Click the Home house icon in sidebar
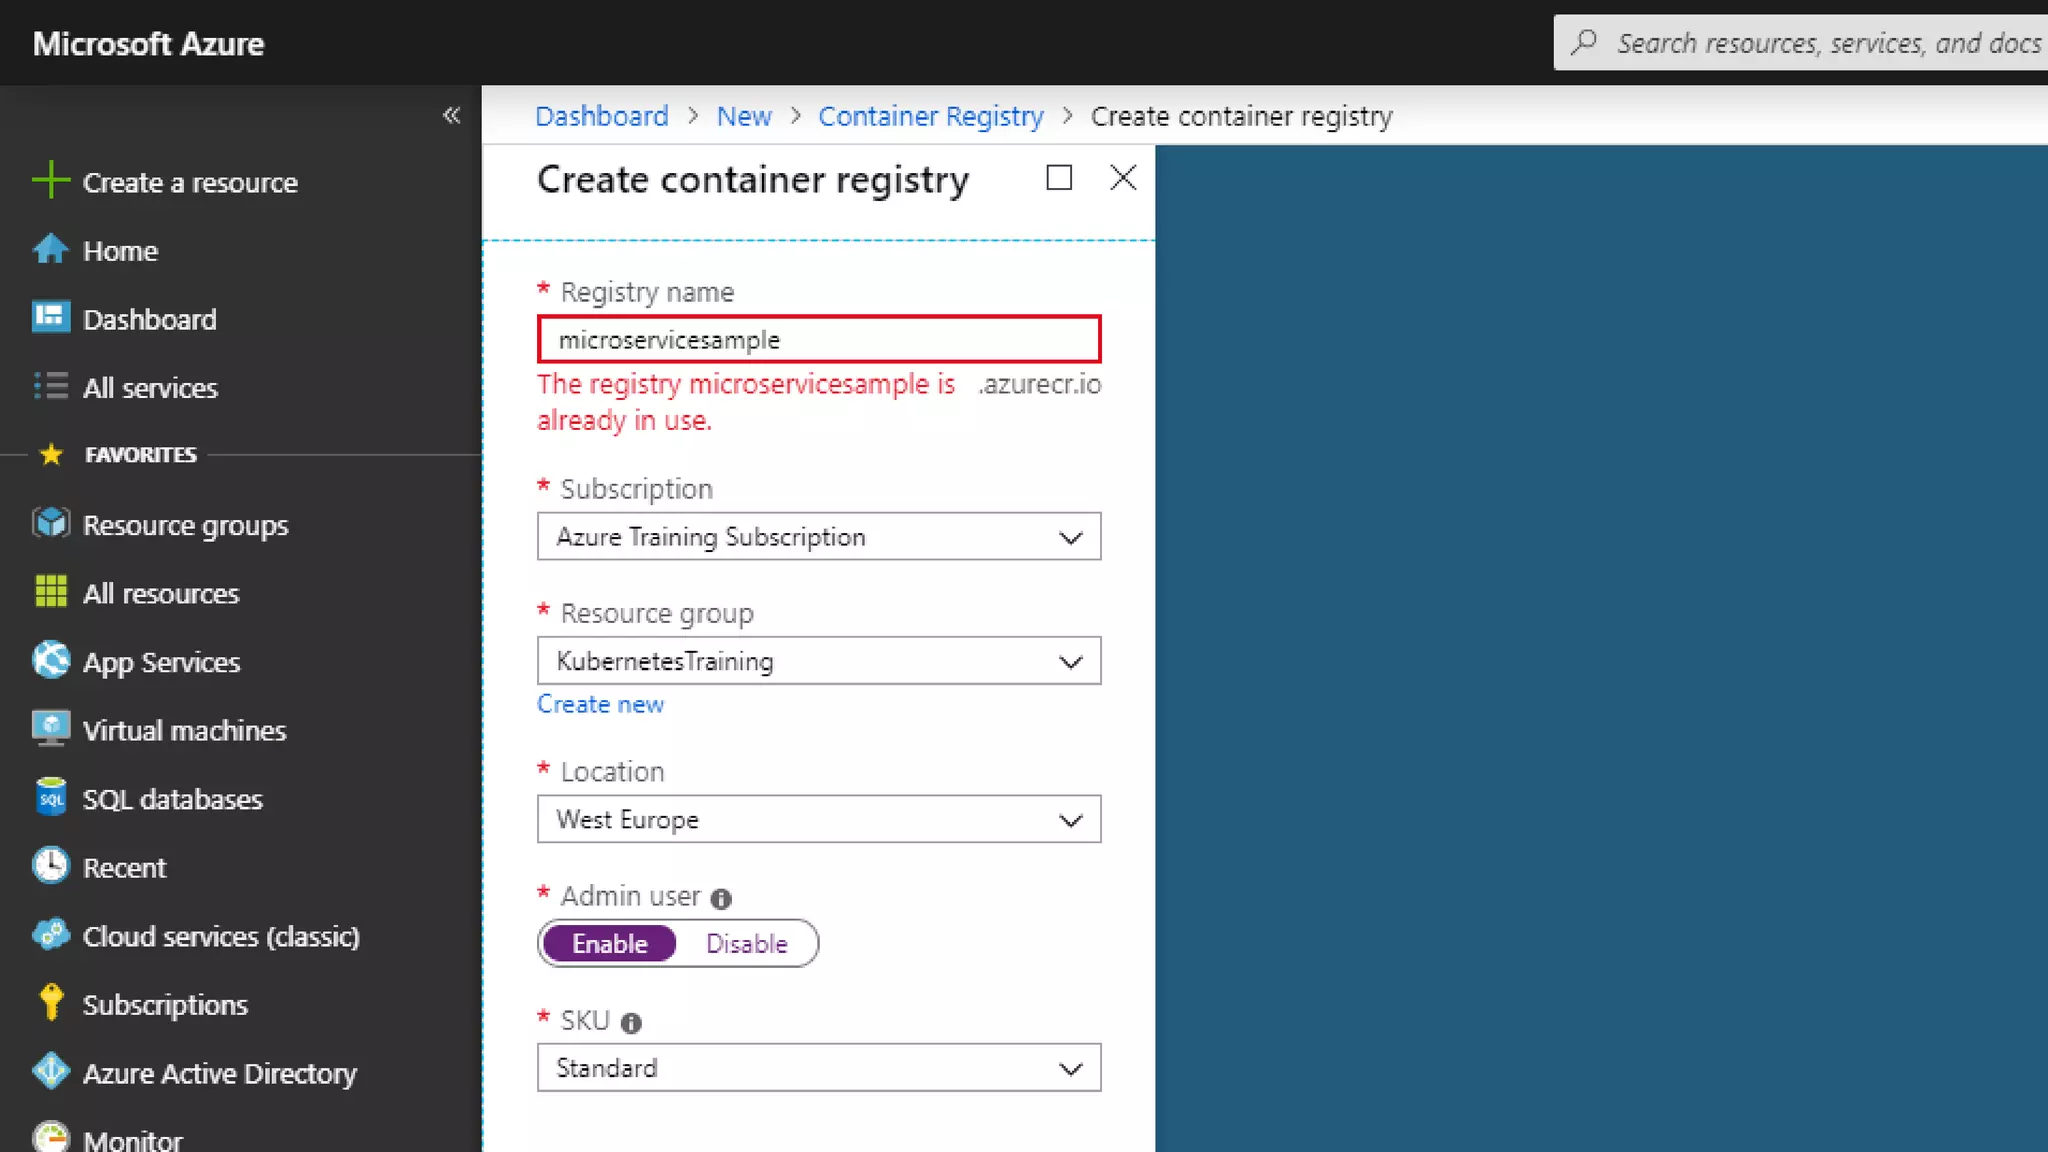This screenshot has width=2048, height=1152. coord(50,249)
